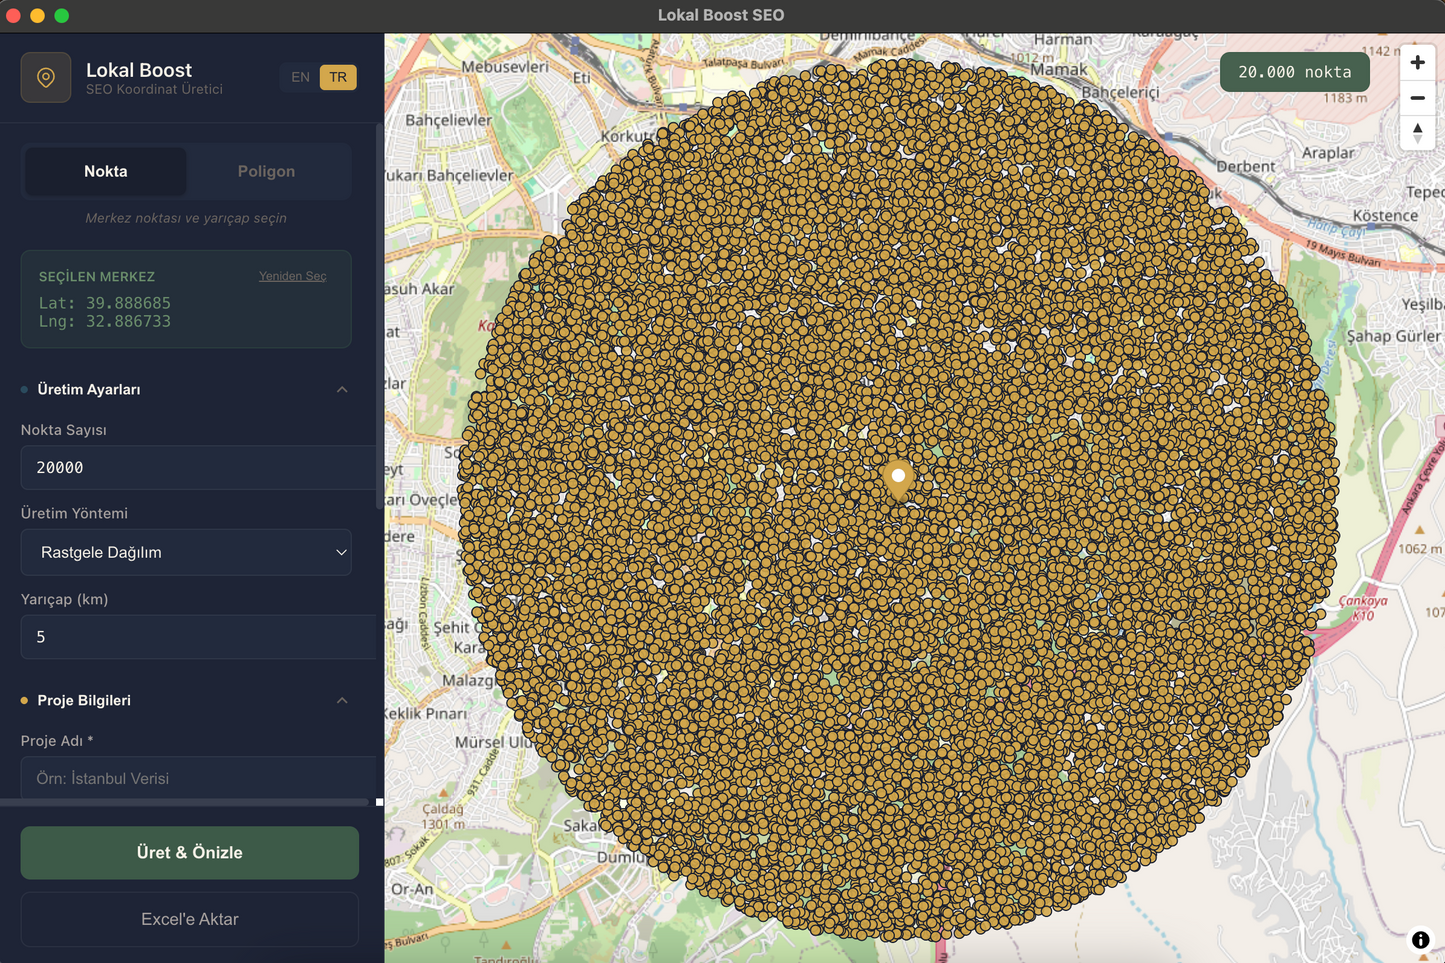Switch the language toggle to EN
This screenshot has height=963, width=1445.
[299, 77]
